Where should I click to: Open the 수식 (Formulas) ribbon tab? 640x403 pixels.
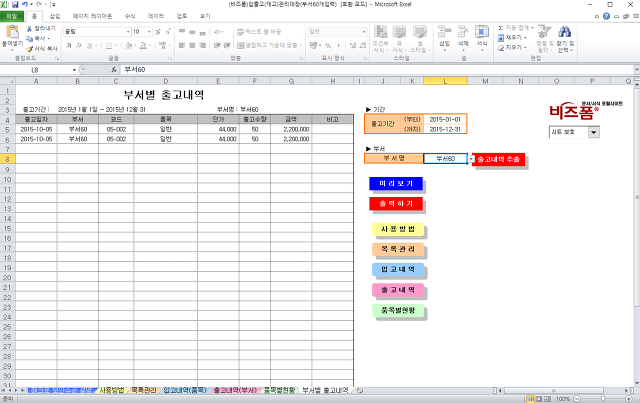click(130, 16)
